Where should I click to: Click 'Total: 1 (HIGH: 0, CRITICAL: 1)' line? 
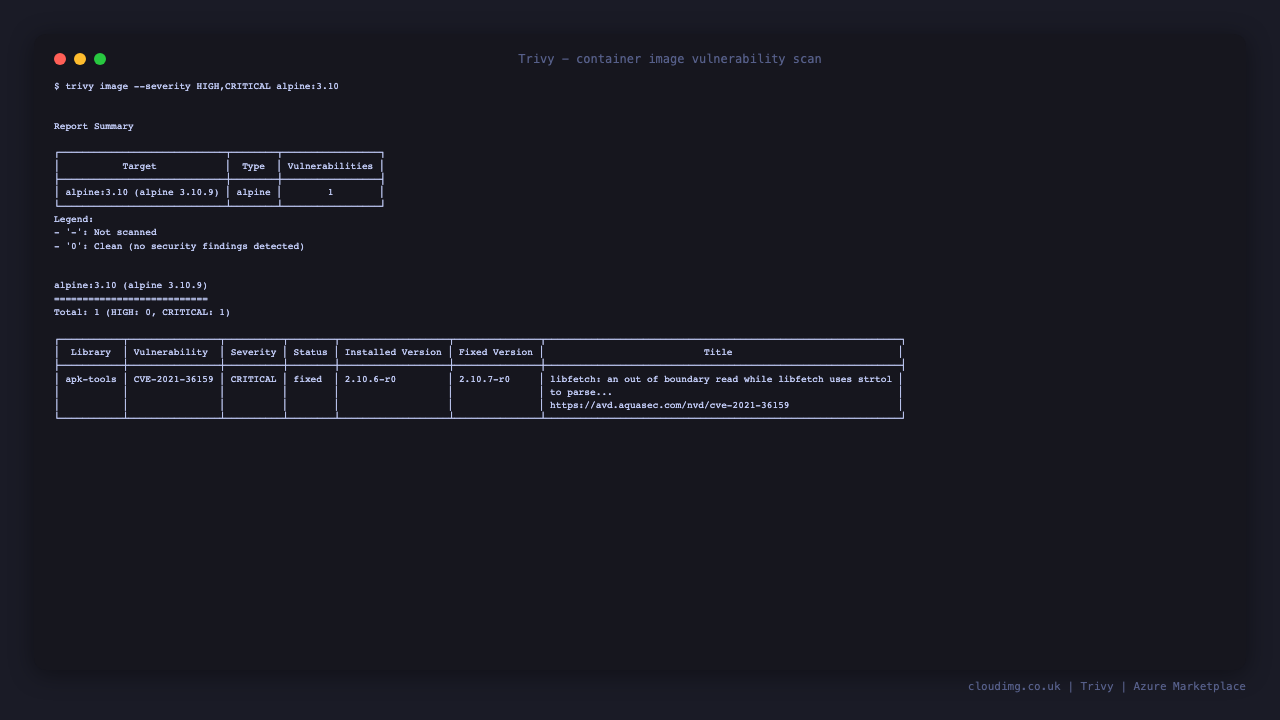pos(142,312)
